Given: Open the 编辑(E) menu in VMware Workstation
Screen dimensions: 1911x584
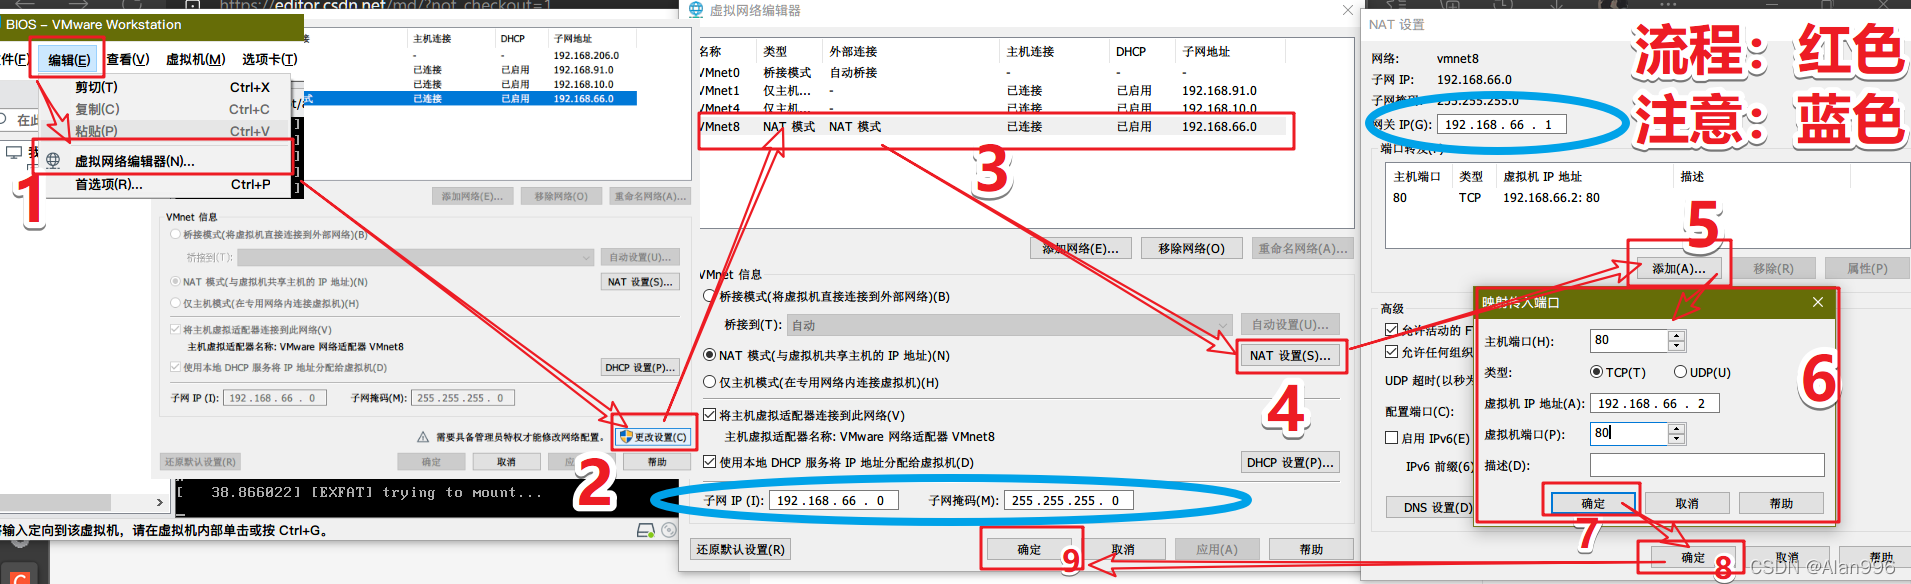Looking at the screenshot, I should click(68, 60).
